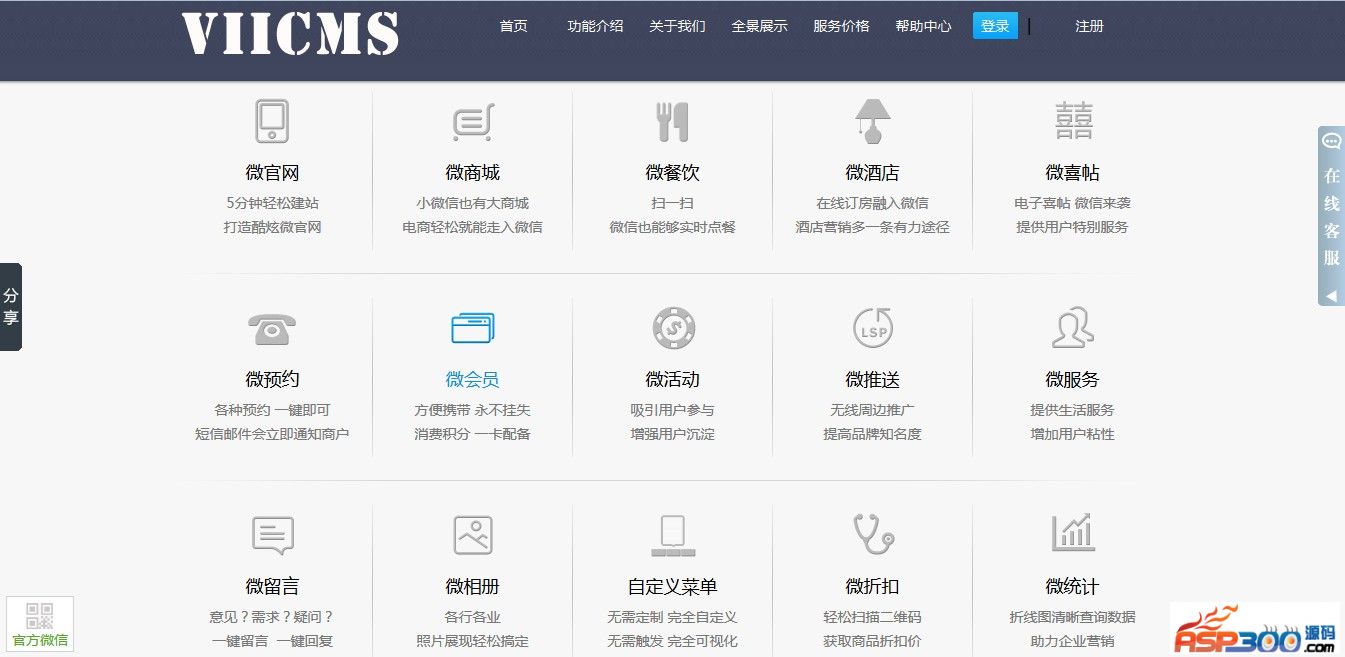The width and height of the screenshot is (1345, 657).
Task: Click the blue 登录 button
Action: [x=995, y=26]
